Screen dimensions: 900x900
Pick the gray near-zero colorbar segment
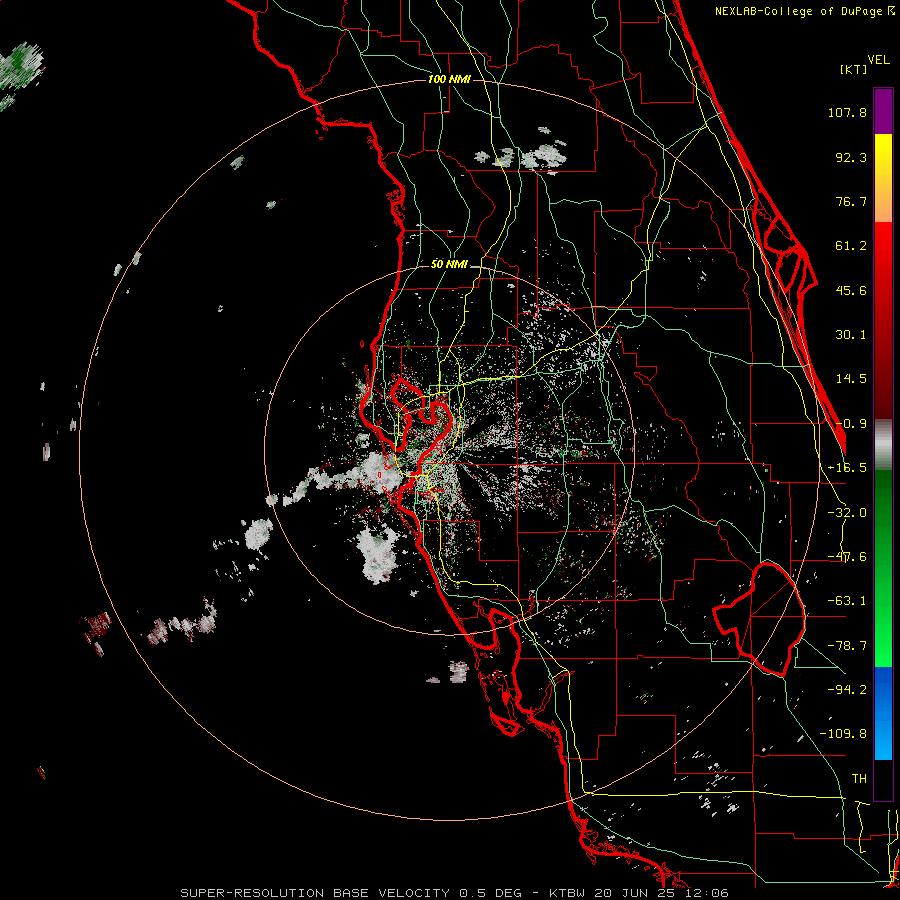point(883,444)
